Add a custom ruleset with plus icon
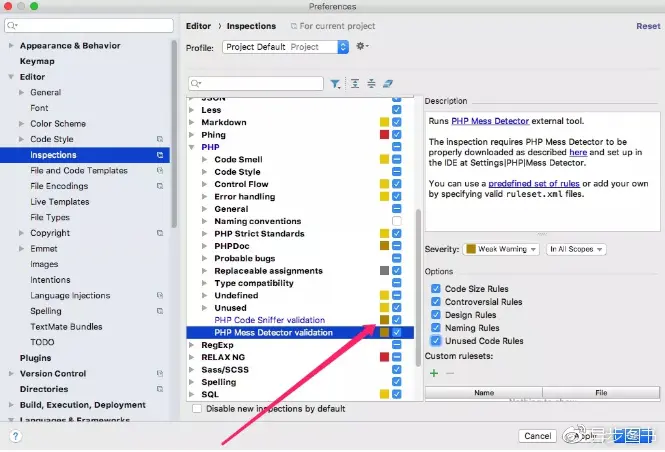This screenshot has height=452, width=665. 434,373
